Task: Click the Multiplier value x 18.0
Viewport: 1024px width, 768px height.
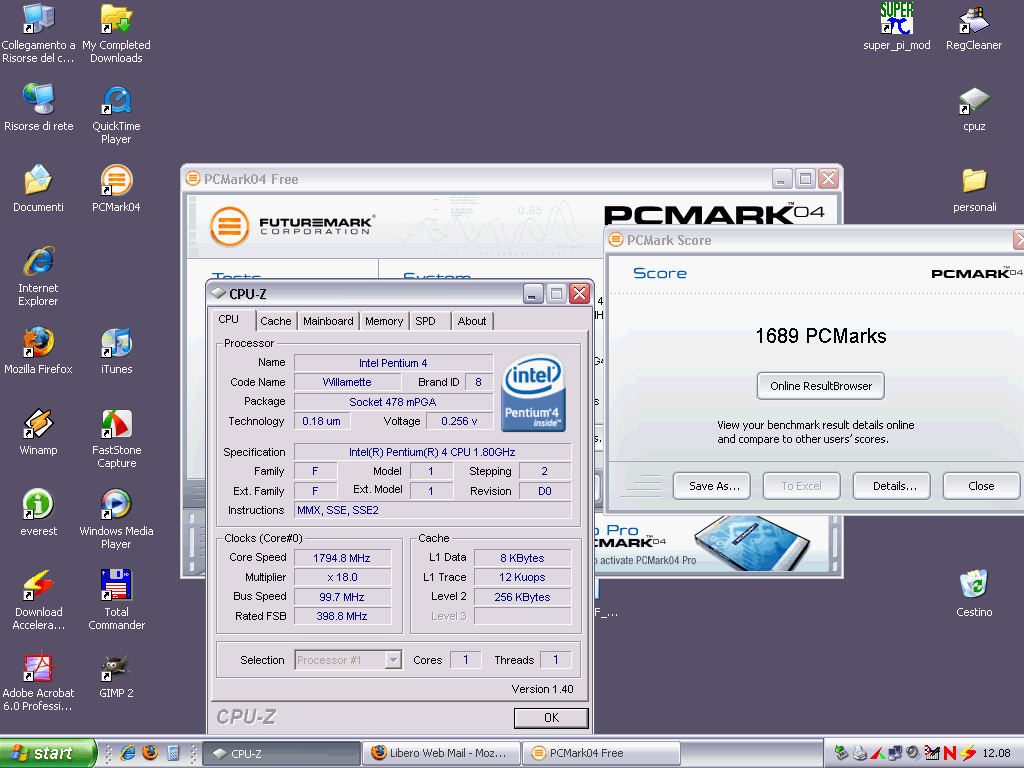Action: [x=342, y=577]
